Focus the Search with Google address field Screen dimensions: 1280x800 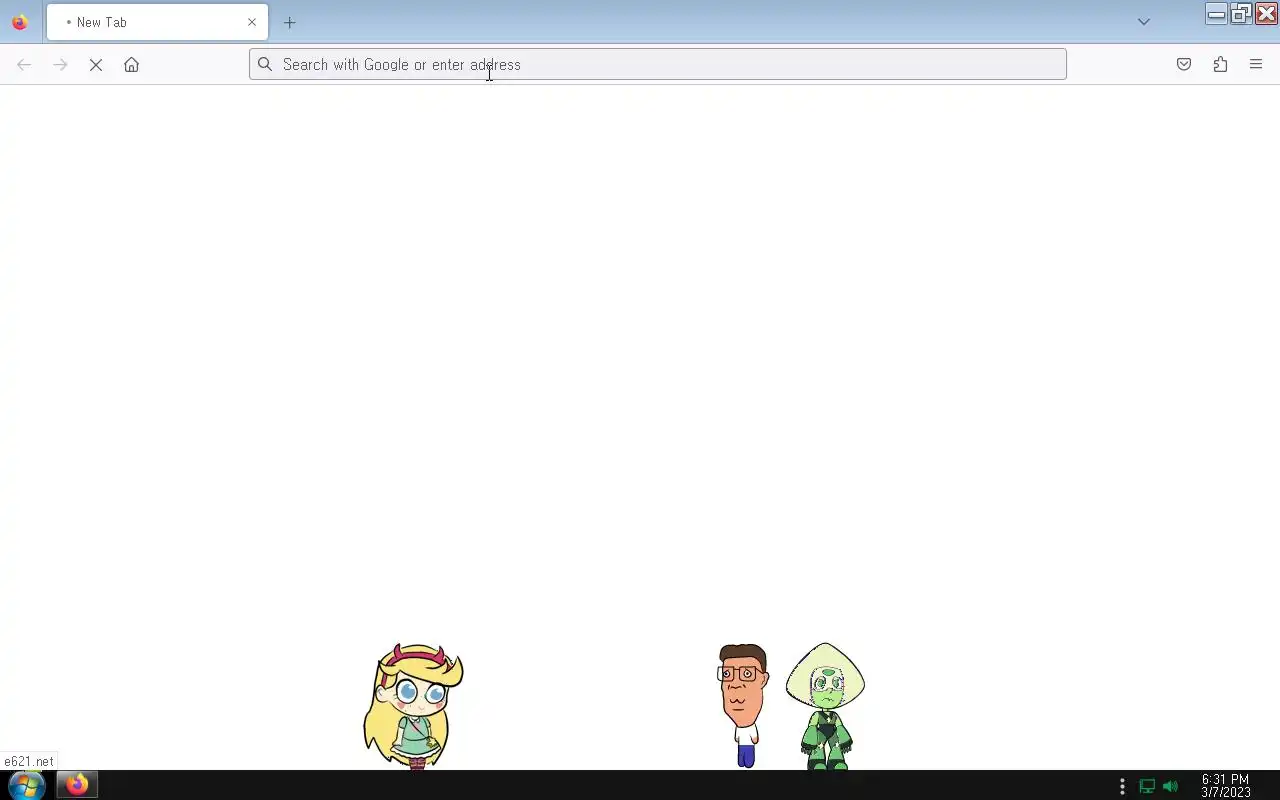(658, 65)
